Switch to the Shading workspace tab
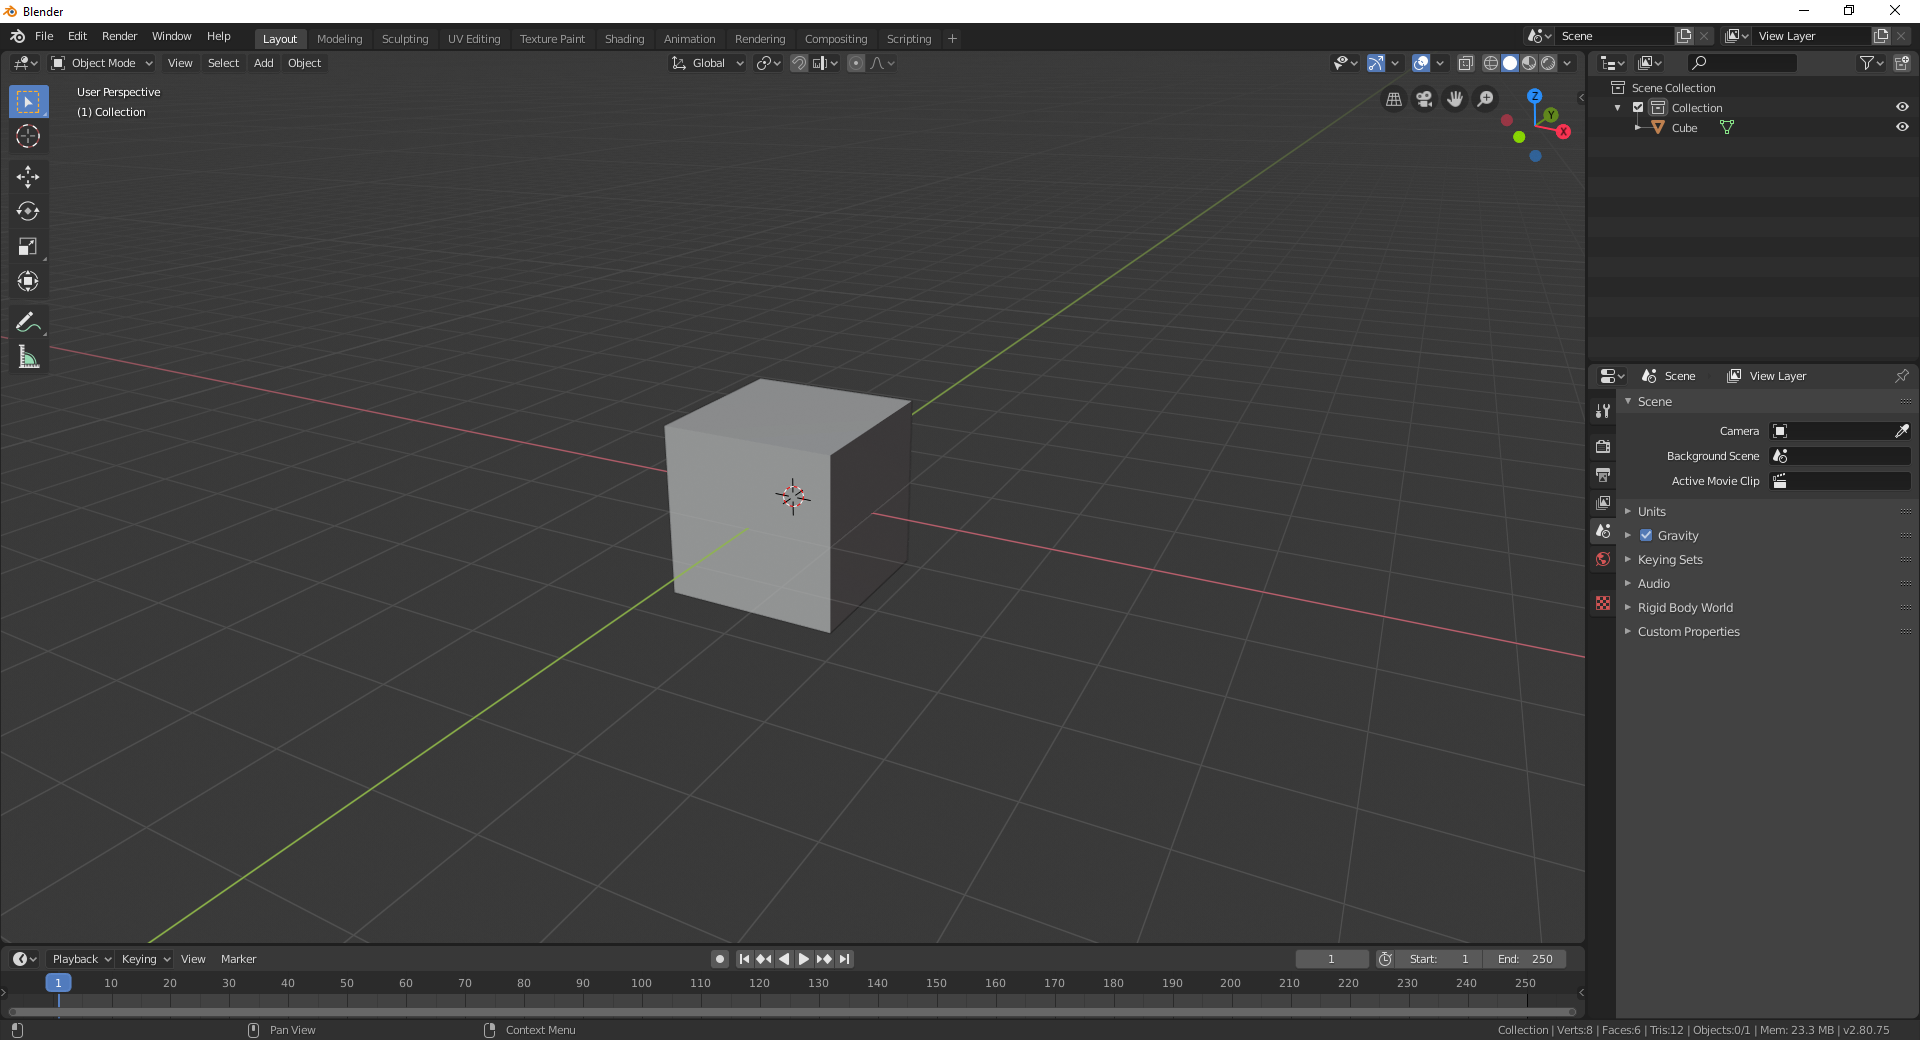Screen dimensions: 1920x1040 pyautogui.click(x=624, y=39)
